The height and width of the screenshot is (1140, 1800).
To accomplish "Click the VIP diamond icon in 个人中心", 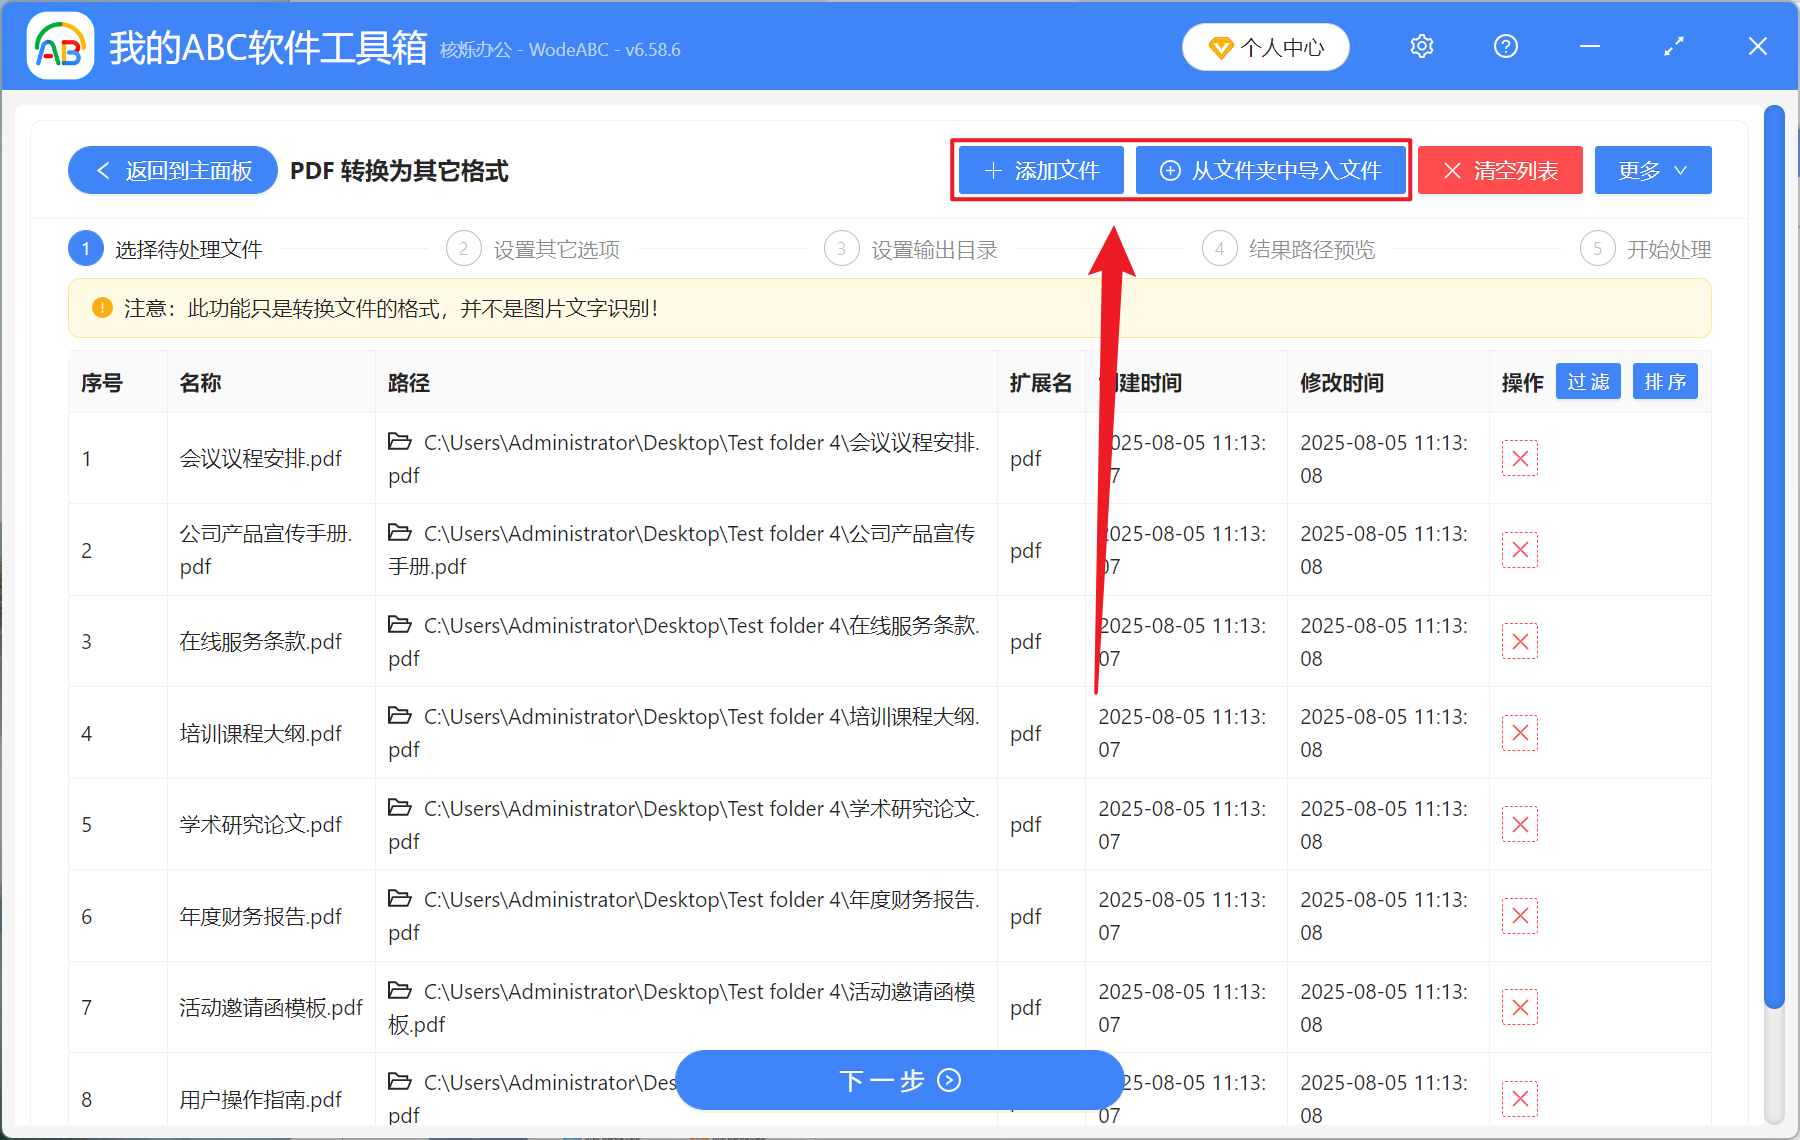I will point(1222,47).
